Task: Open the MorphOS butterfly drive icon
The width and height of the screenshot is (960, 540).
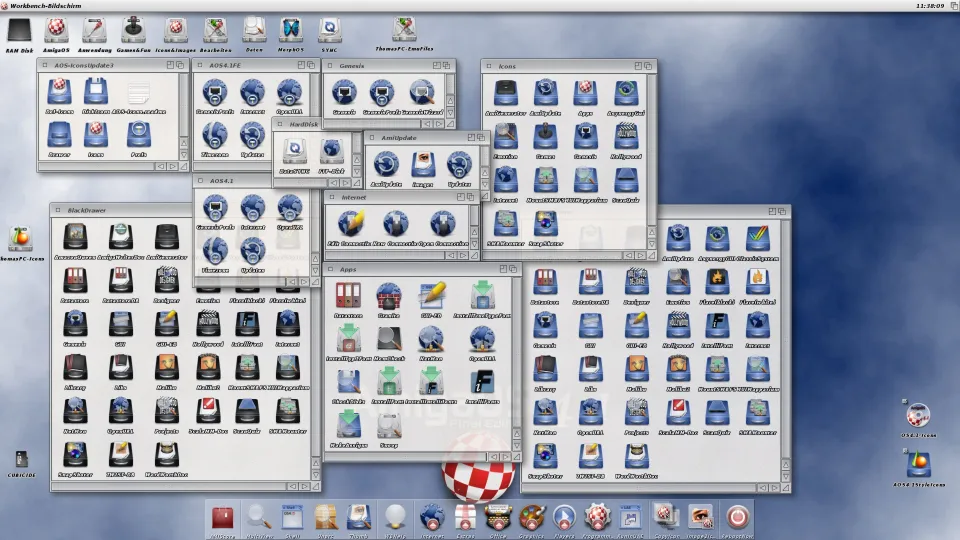Action: pos(291,31)
